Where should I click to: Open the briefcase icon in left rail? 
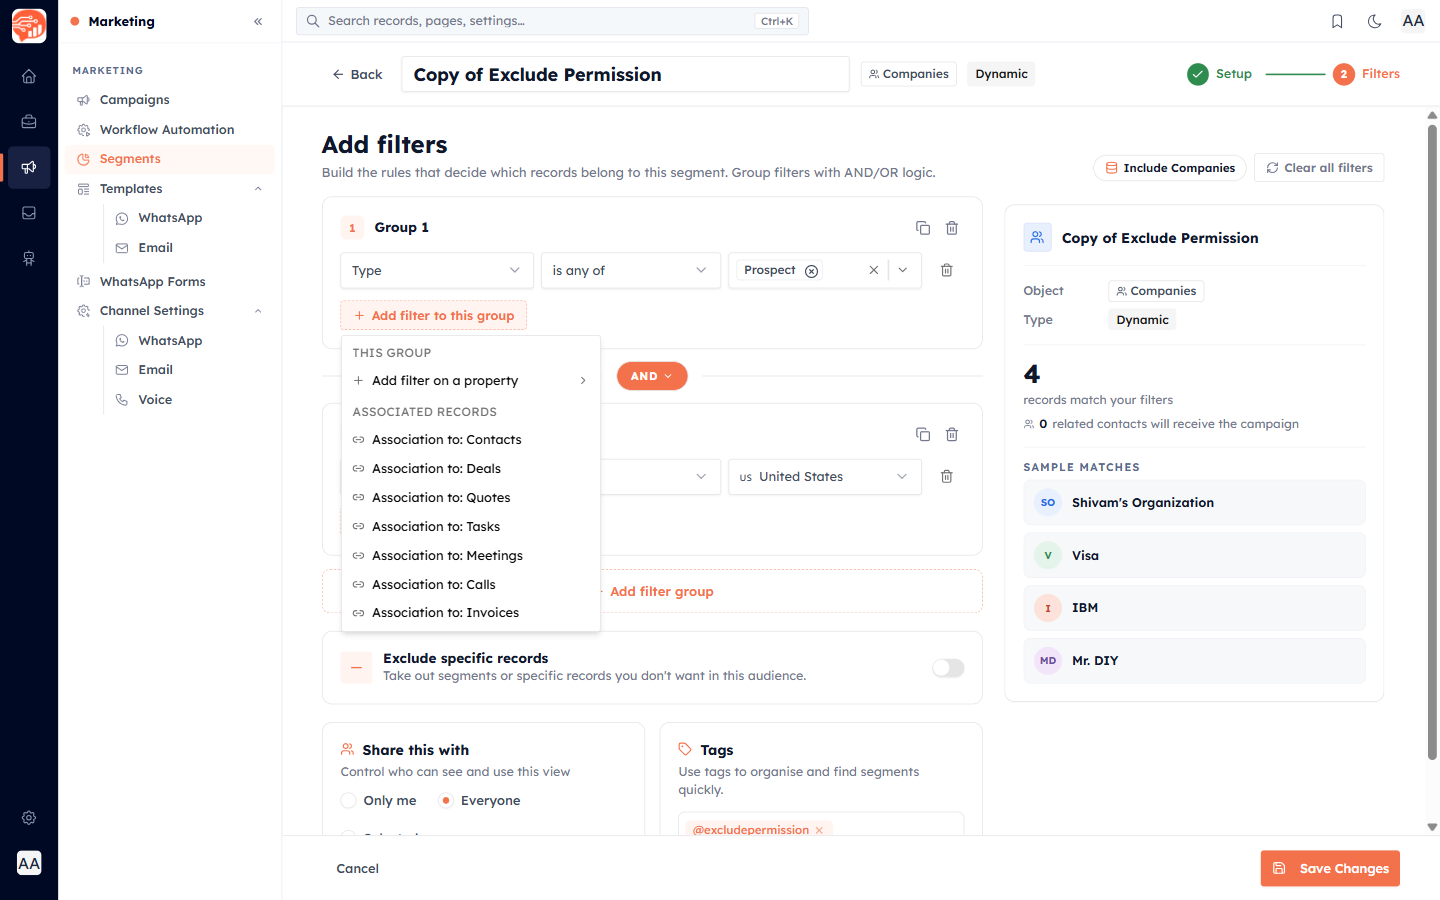point(29,122)
